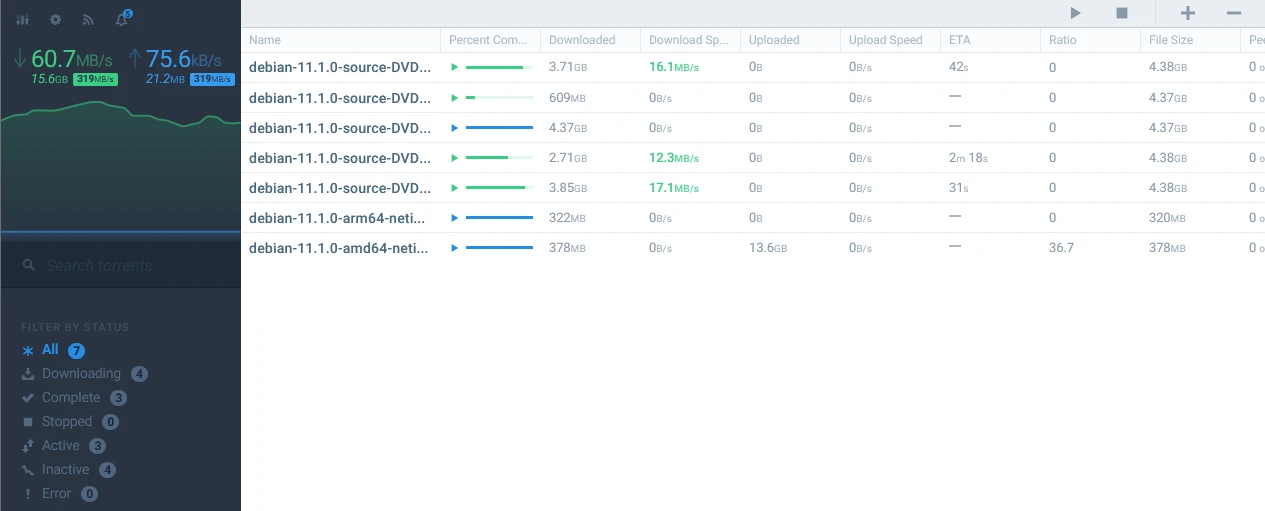Open the RSS feeds icon

88,19
